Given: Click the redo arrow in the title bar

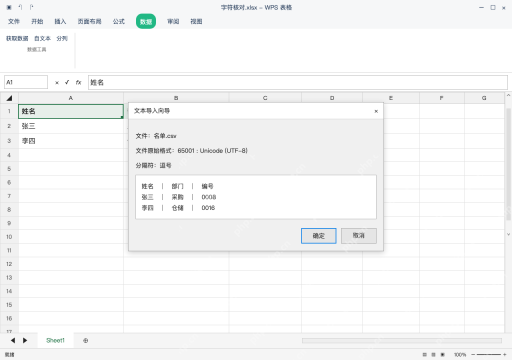Looking at the screenshot, I should click(x=31, y=7).
